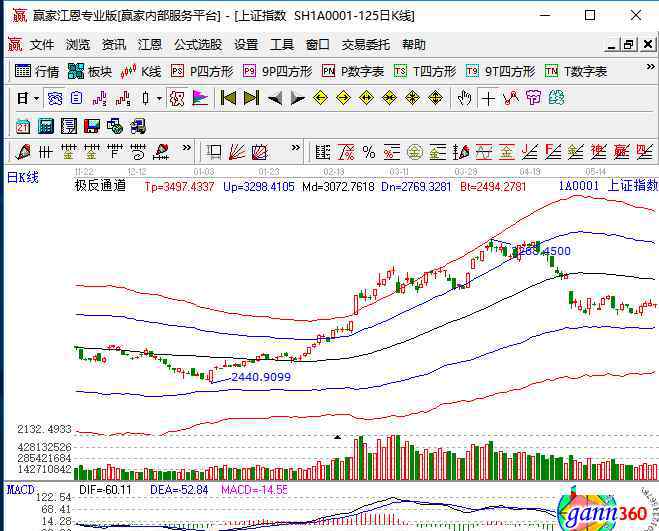659x531 pixels.
Task: Toggle the pencil drawing tool
Action: [22, 152]
